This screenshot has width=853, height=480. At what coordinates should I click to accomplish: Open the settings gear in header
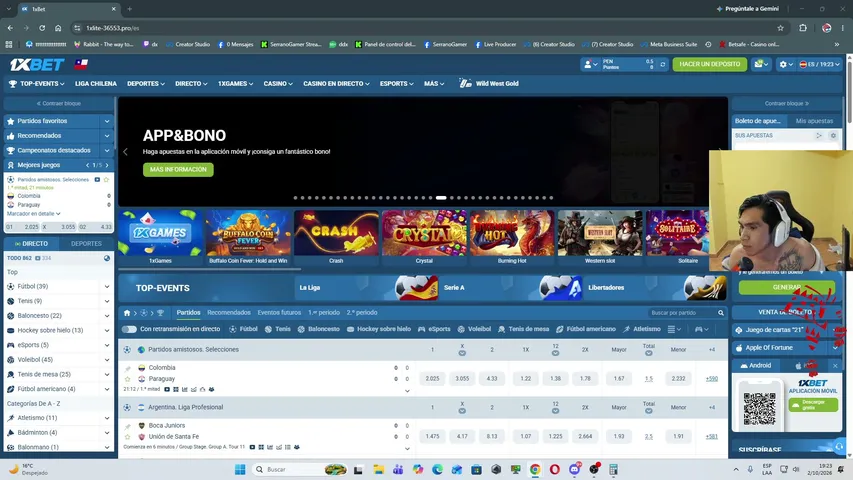(783, 64)
